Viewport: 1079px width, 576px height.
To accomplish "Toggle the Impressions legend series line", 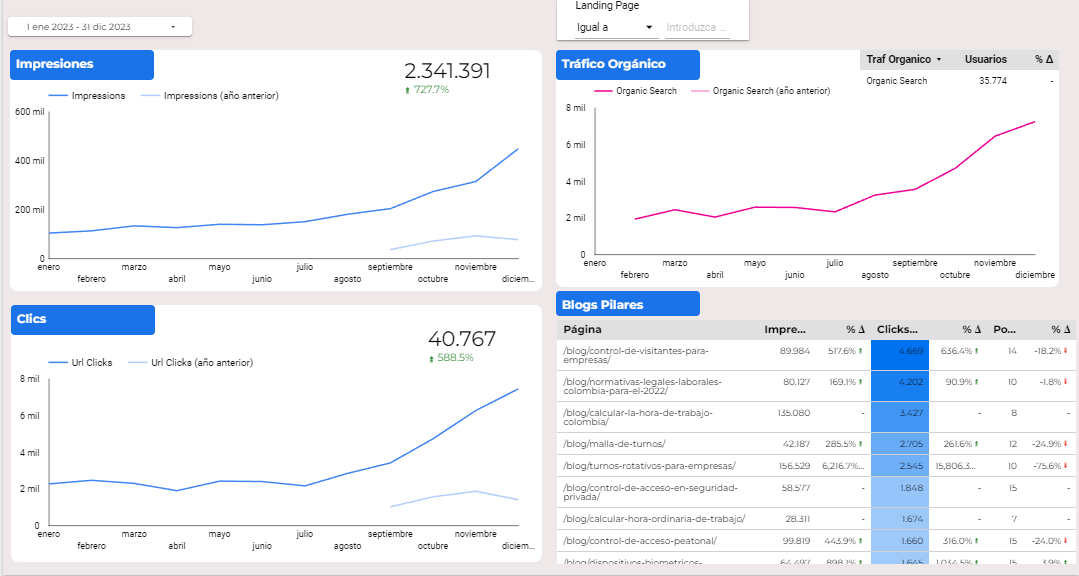I will coord(87,96).
